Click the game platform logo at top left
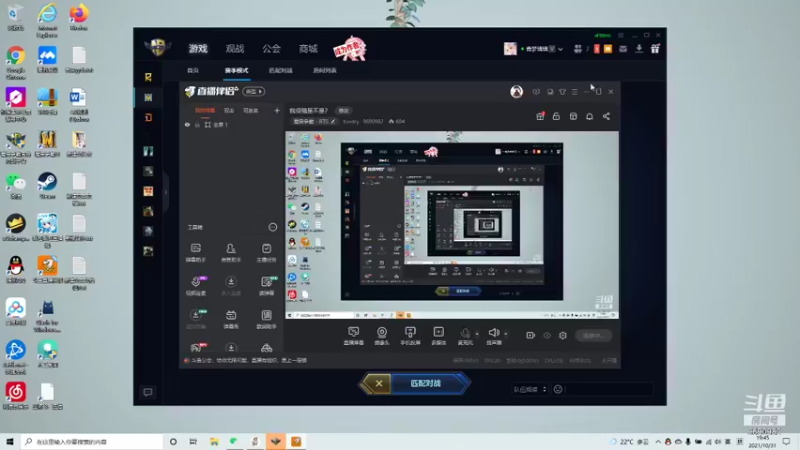The height and width of the screenshot is (450, 800). (157, 47)
